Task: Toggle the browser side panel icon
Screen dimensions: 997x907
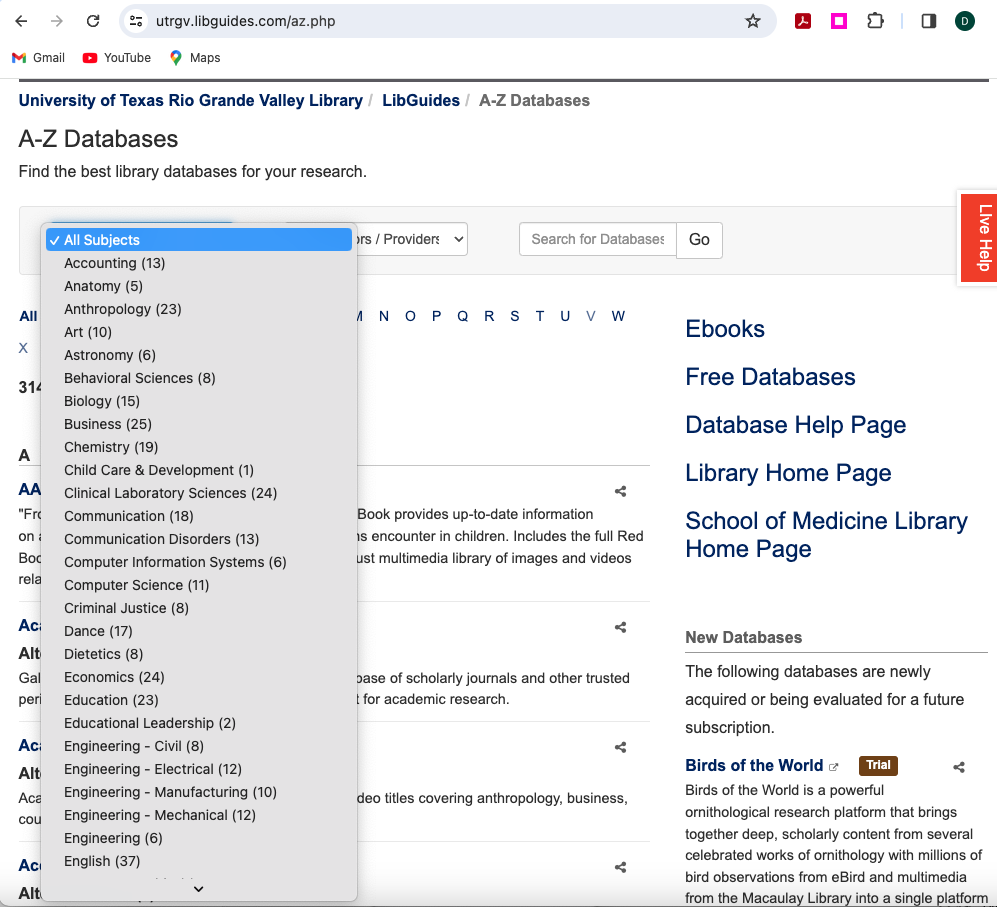Action: pyautogui.click(x=931, y=20)
